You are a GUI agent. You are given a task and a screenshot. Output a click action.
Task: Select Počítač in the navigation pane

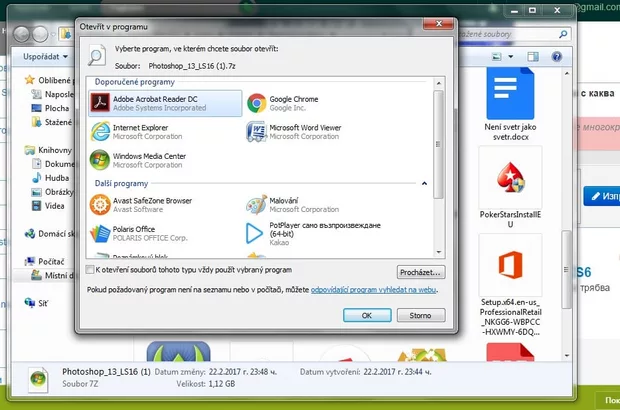coord(44,261)
